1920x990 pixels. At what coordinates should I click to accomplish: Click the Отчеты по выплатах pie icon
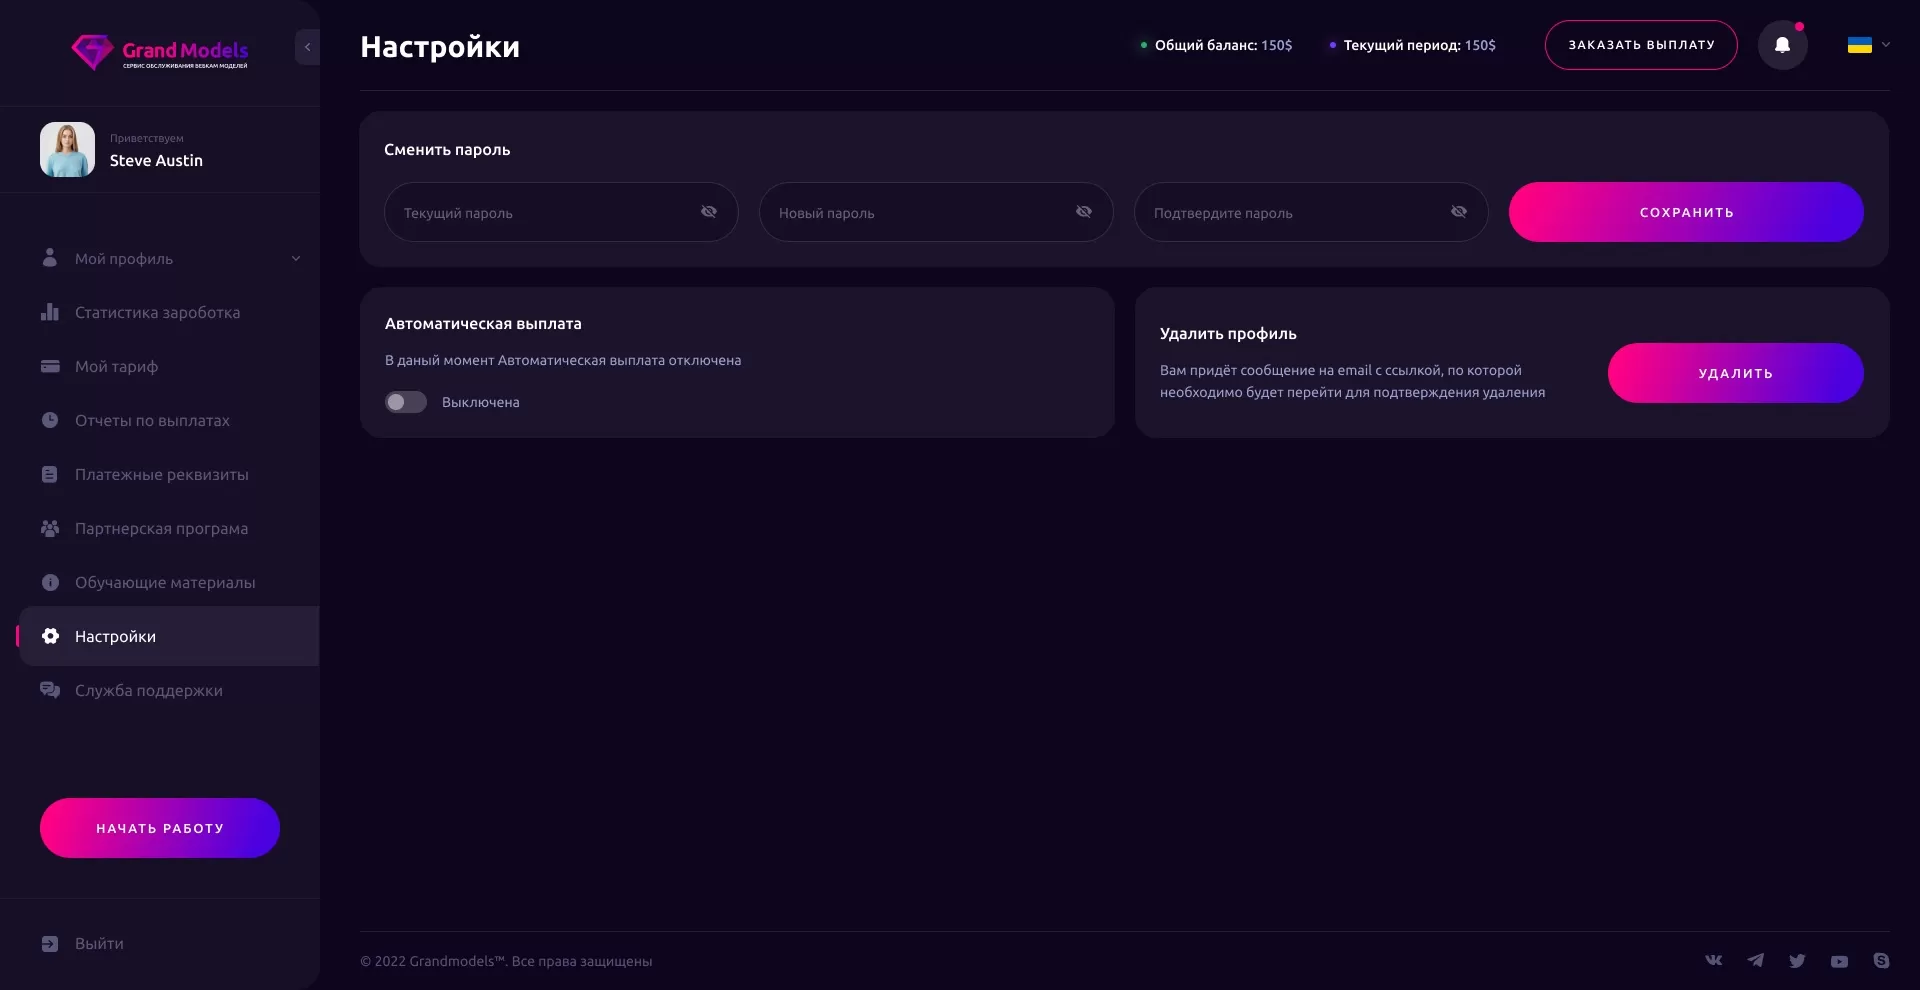50,420
